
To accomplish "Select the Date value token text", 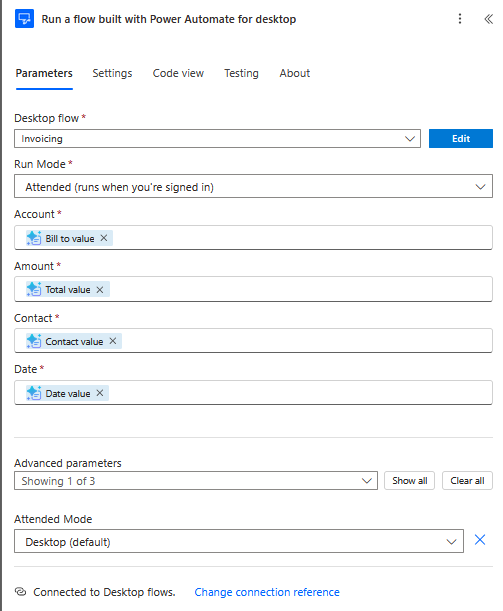I will (68, 394).
